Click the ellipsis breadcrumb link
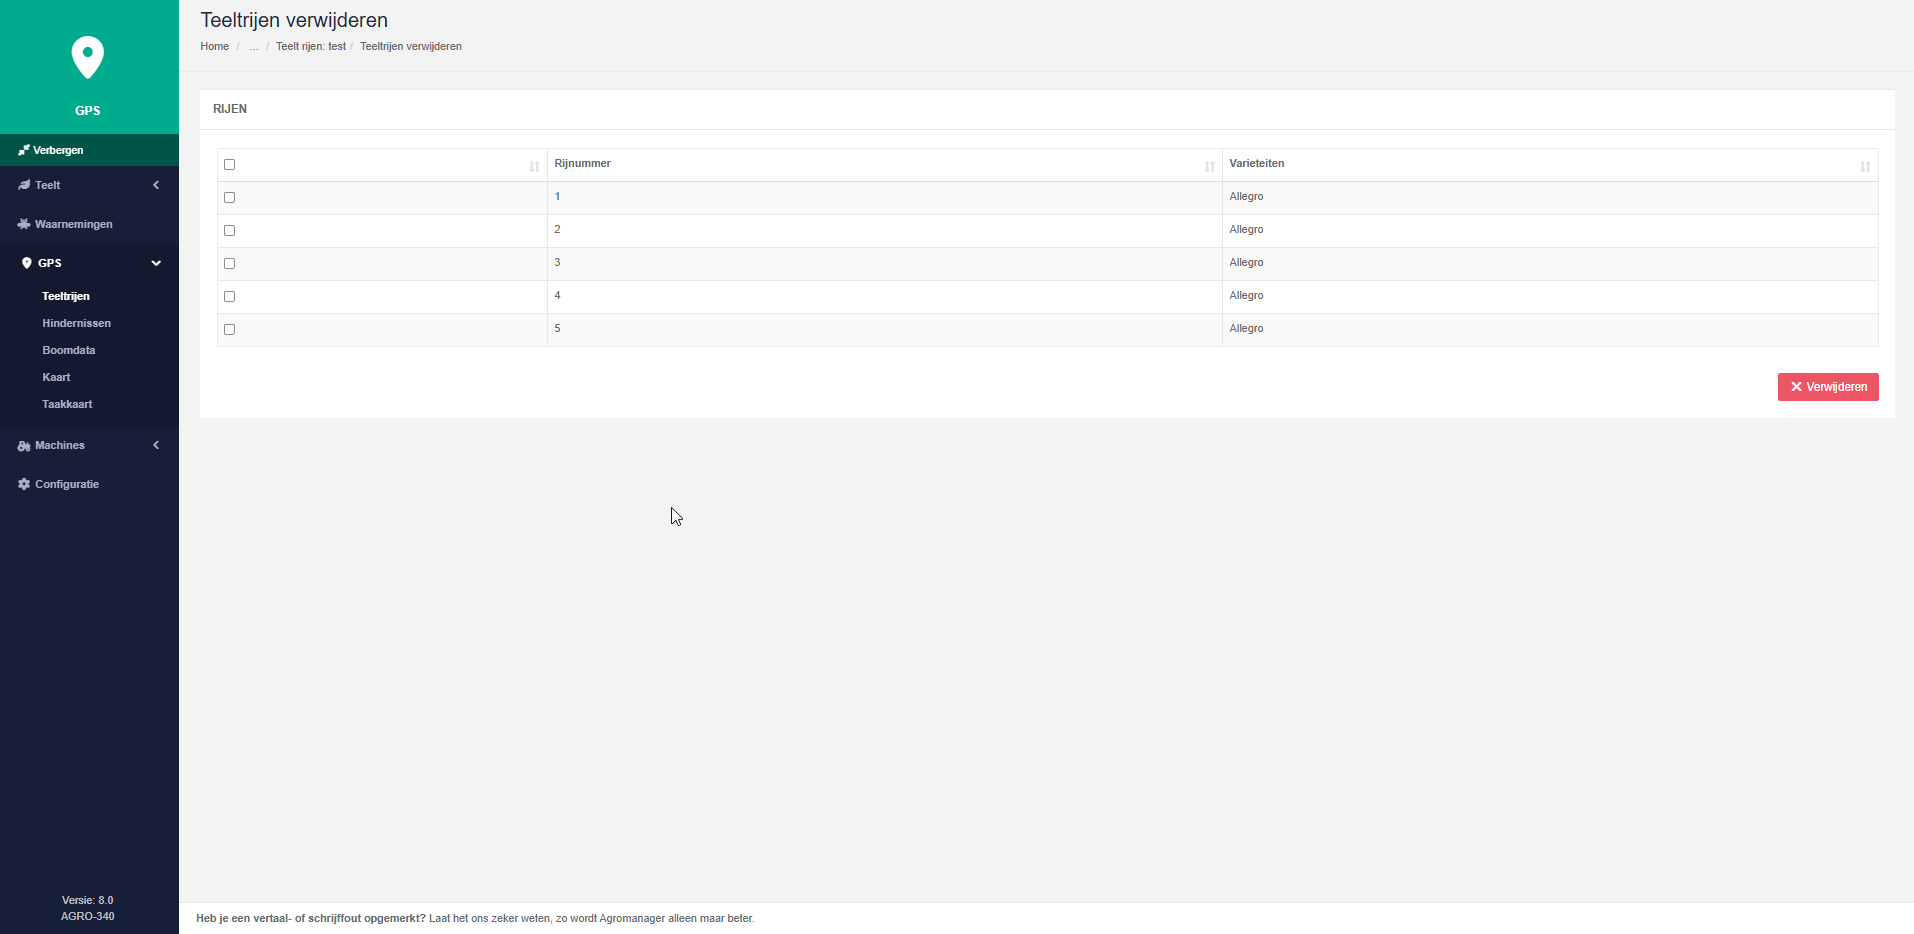This screenshot has width=1914, height=934. point(254,46)
